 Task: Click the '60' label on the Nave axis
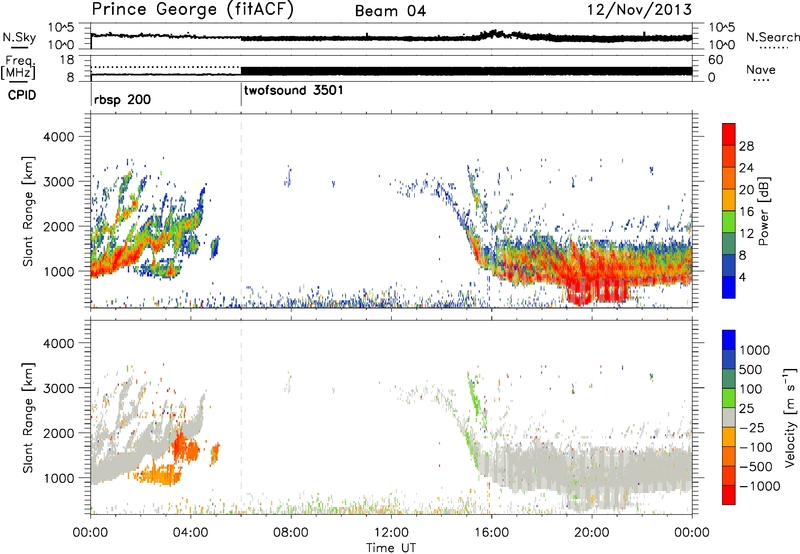[x=715, y=60]
